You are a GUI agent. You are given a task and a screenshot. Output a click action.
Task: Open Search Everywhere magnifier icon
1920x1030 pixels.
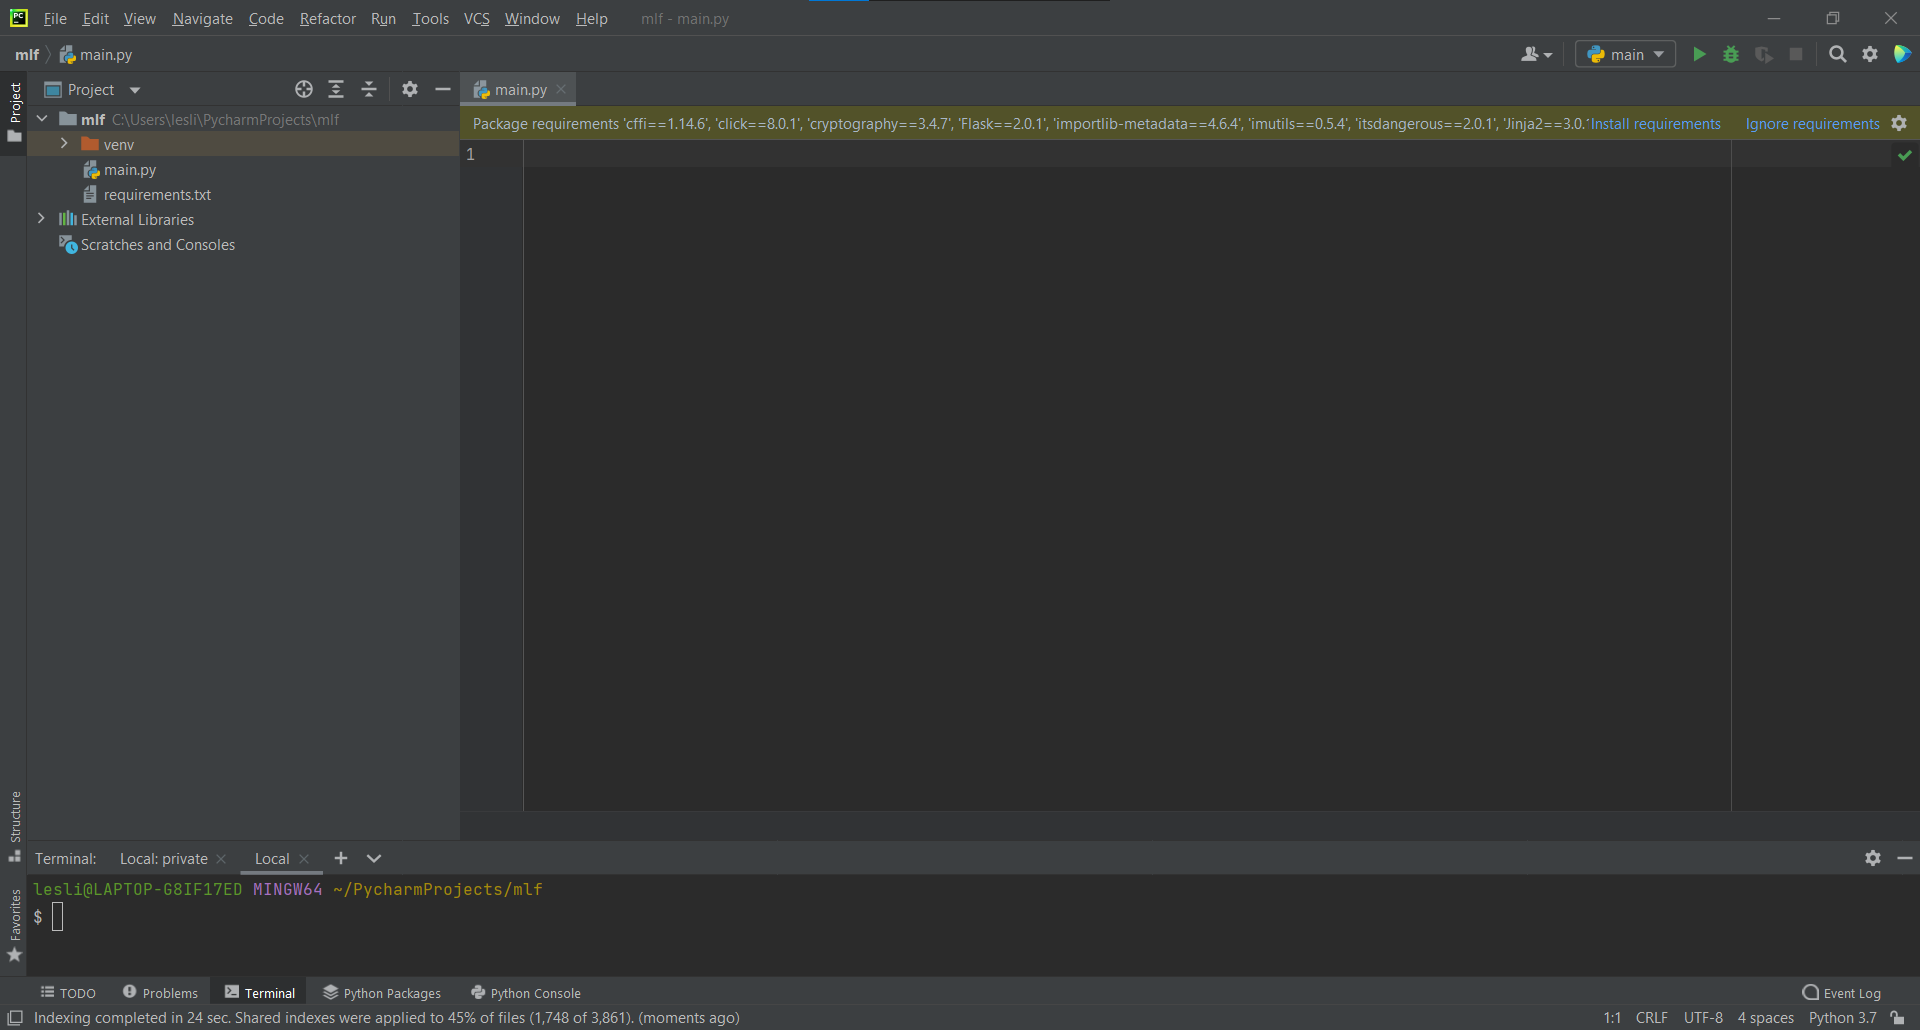[x=1837, y=54]
